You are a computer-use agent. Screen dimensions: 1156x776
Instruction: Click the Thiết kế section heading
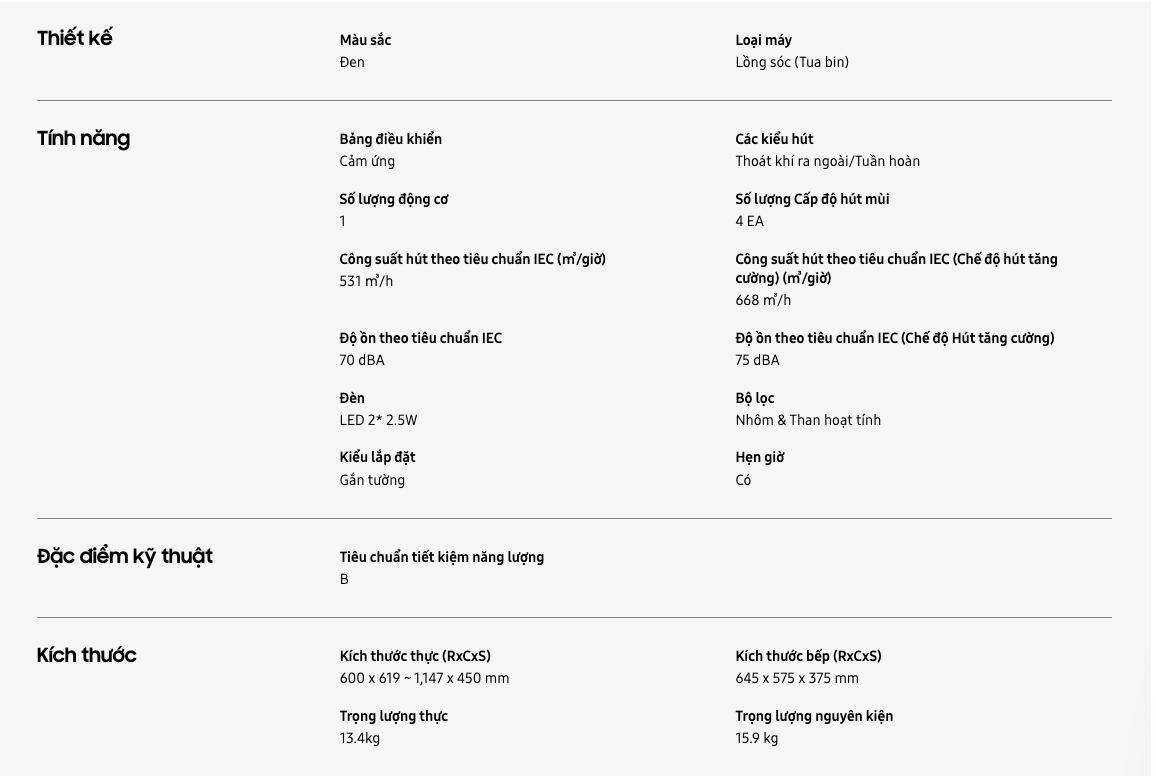[x=75, y=38]
